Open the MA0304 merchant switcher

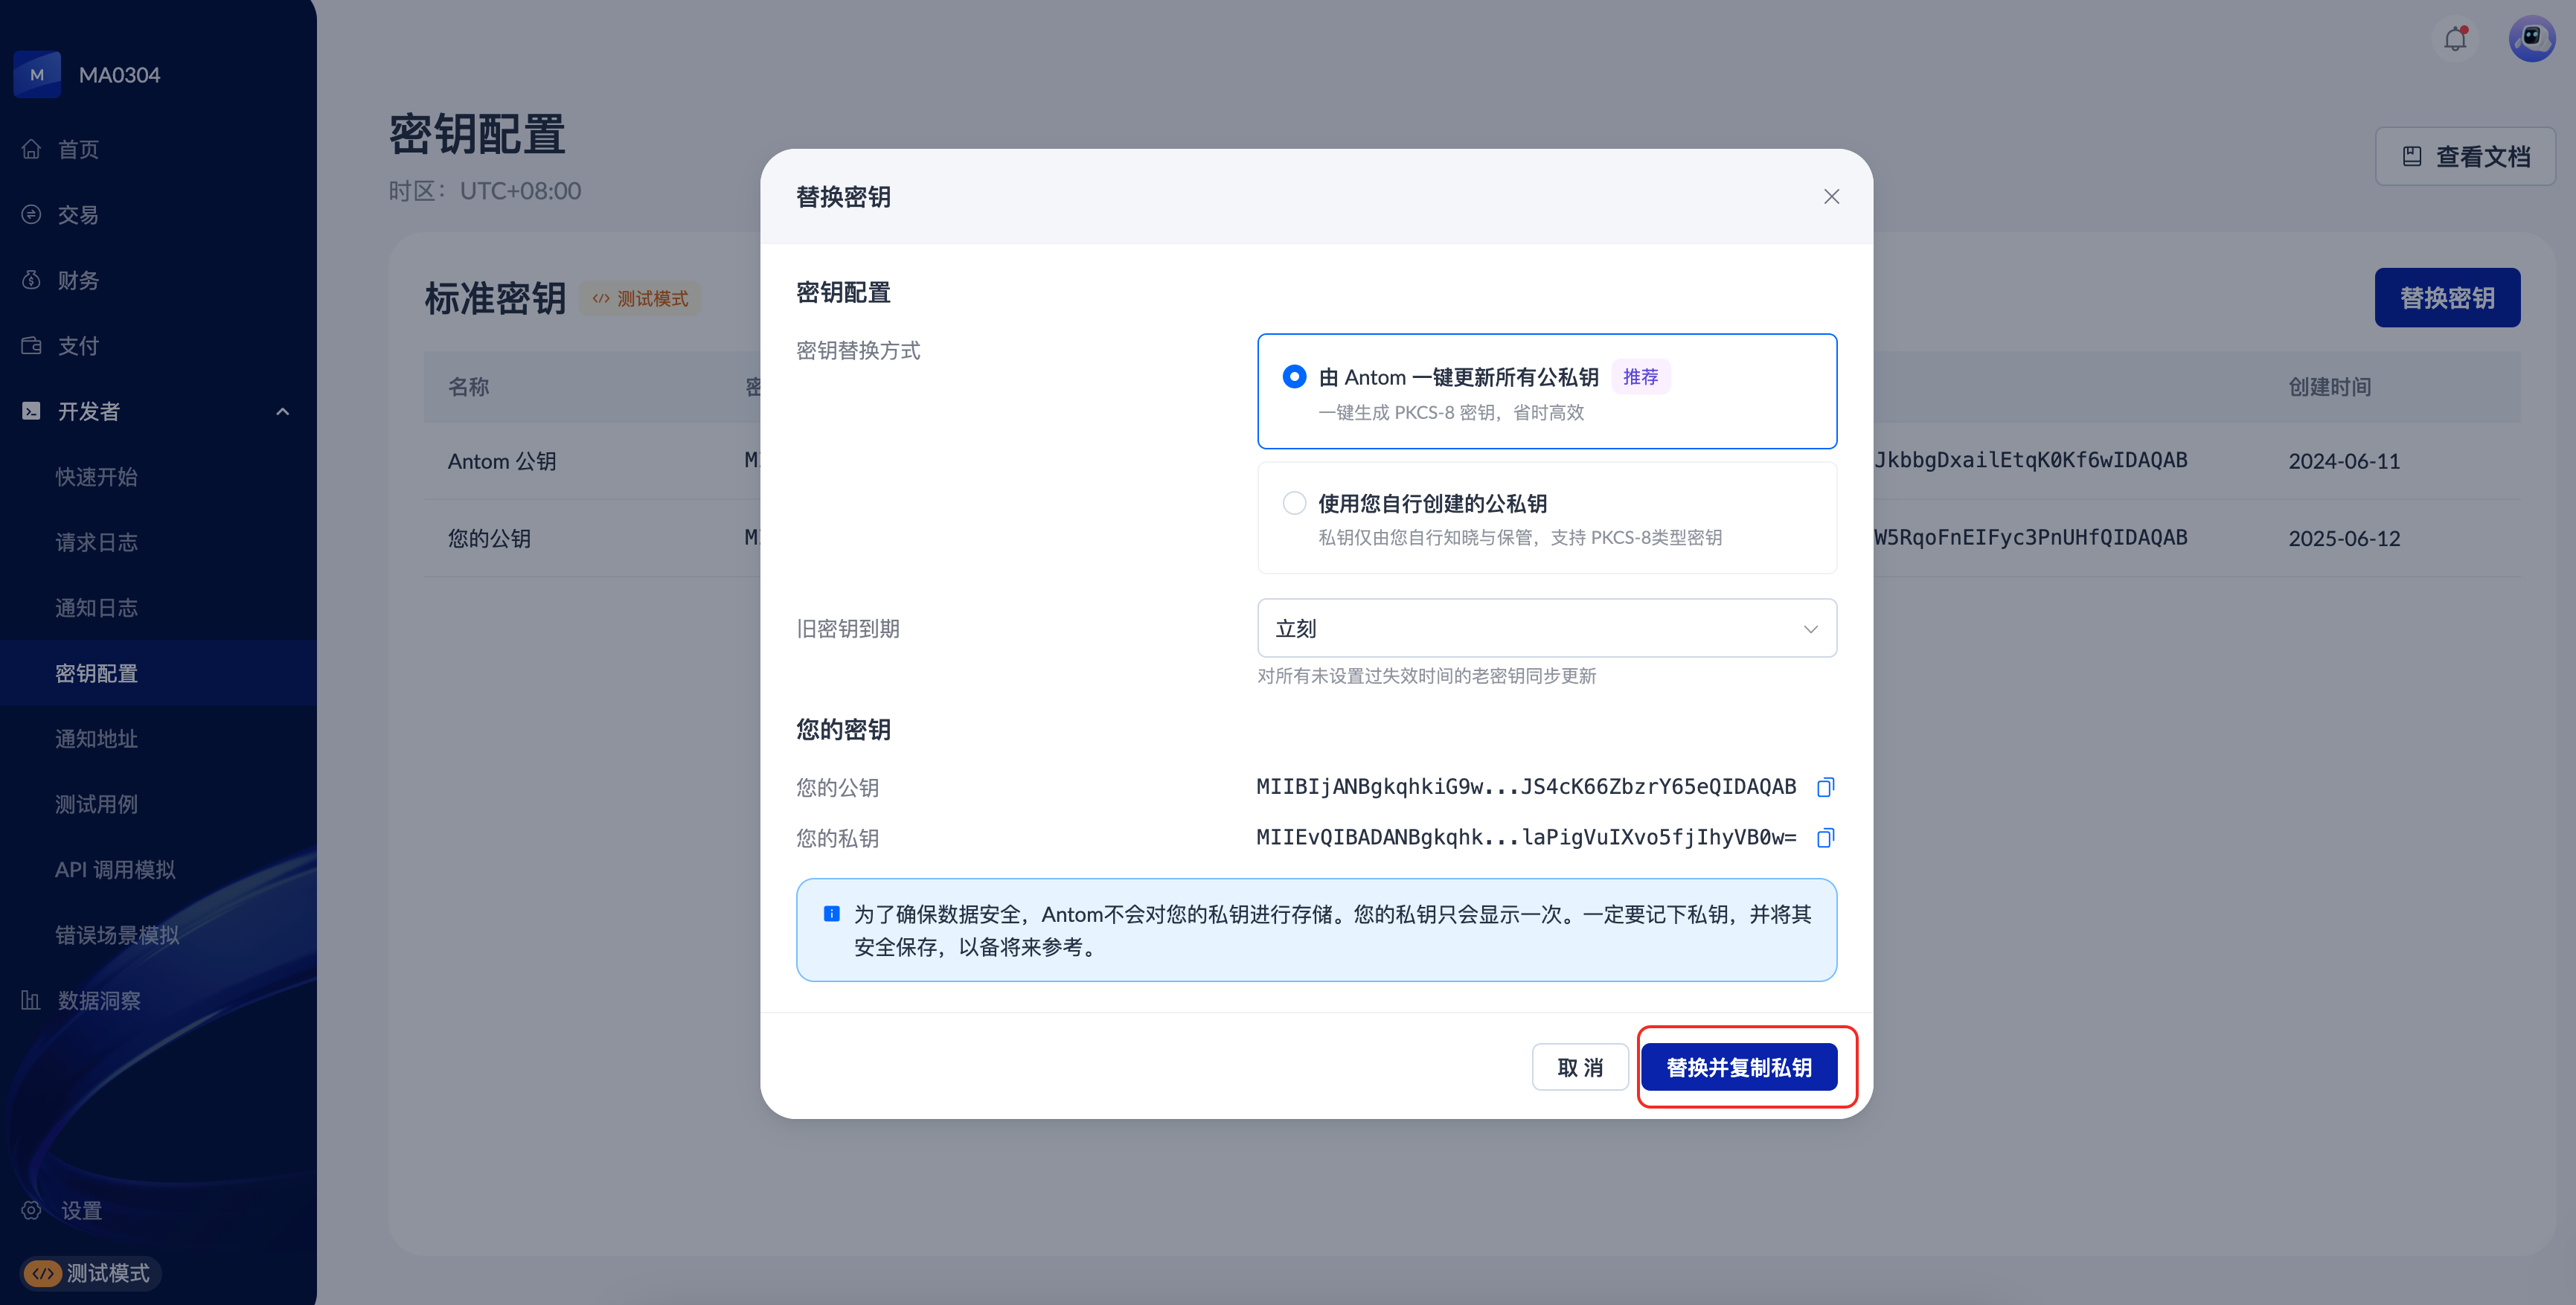(x=119, y=75)
